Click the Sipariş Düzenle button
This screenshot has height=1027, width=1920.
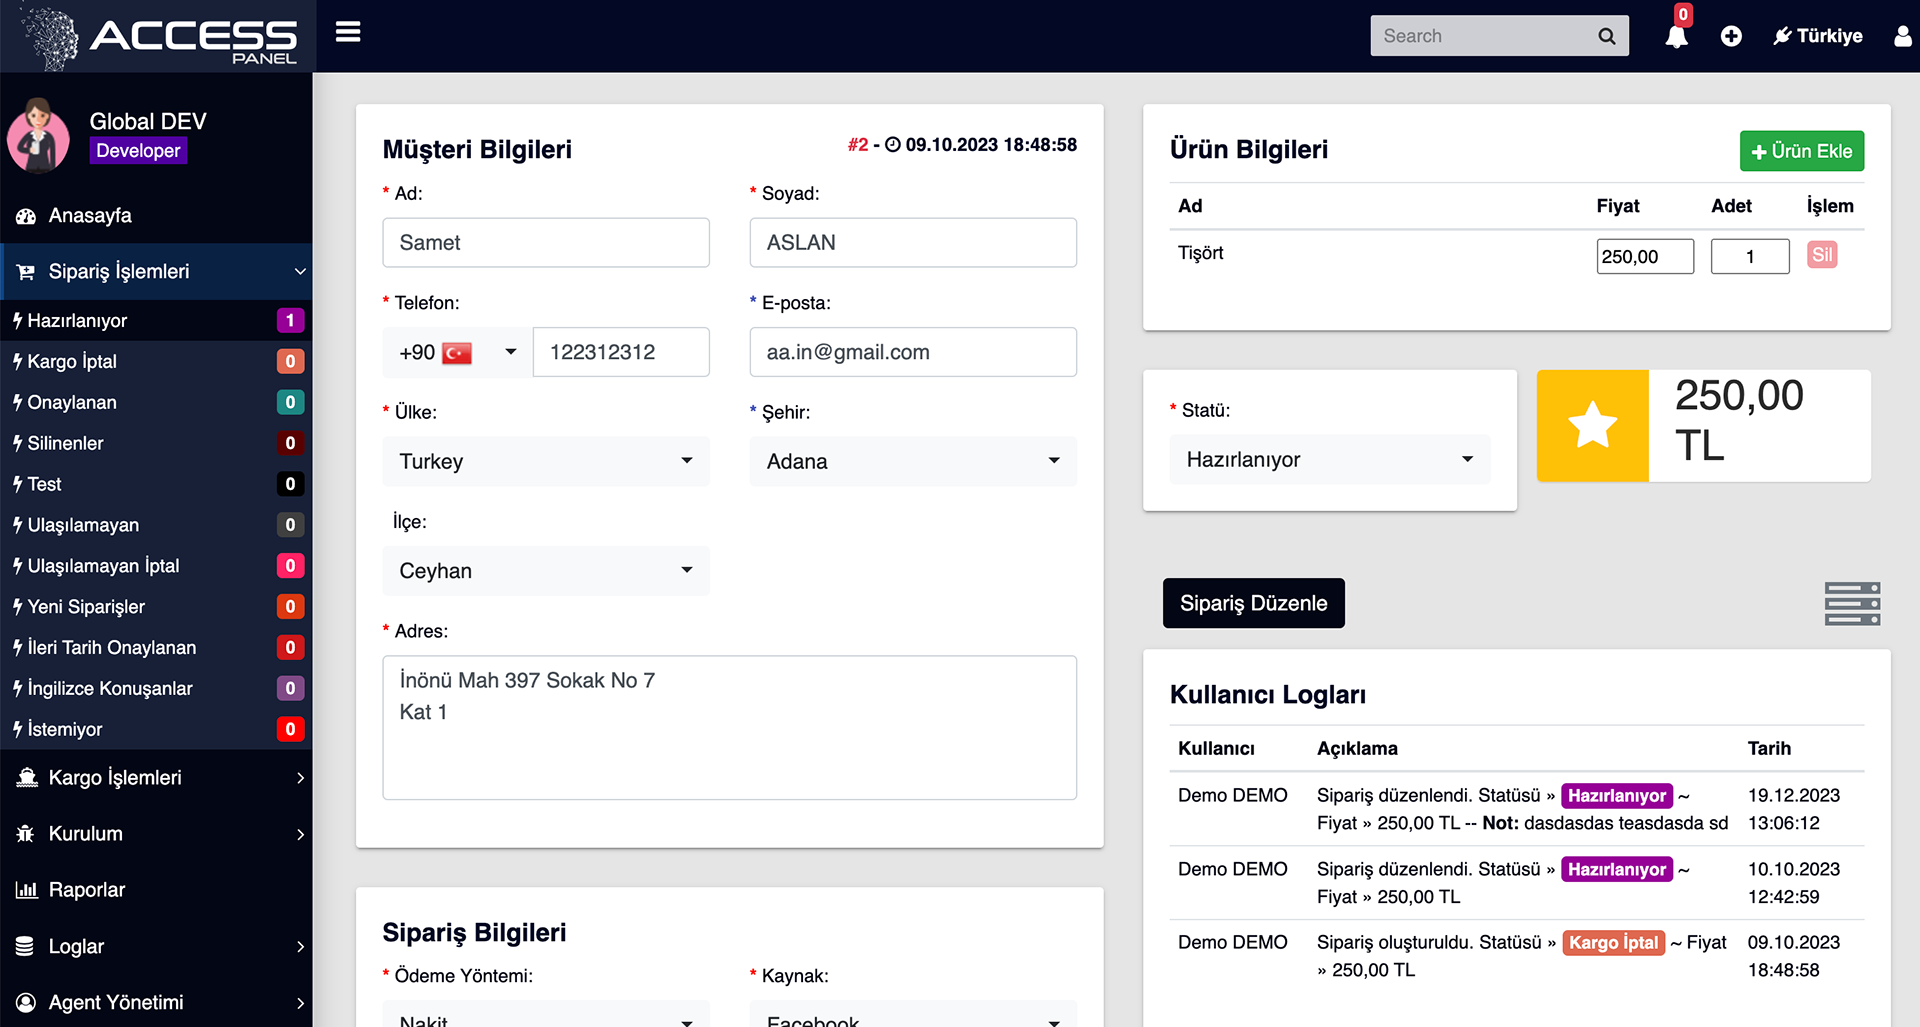click(x=1253, y=604)
